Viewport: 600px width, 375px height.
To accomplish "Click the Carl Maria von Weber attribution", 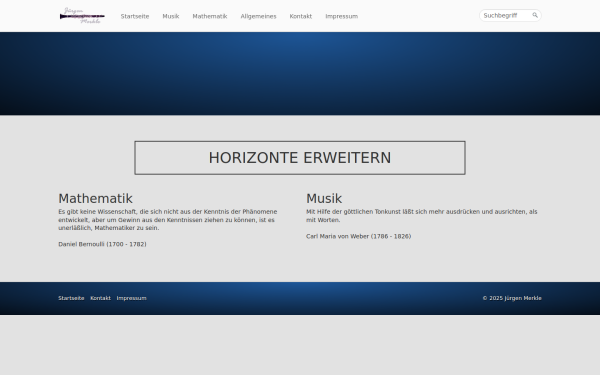I will click(359, 236).
